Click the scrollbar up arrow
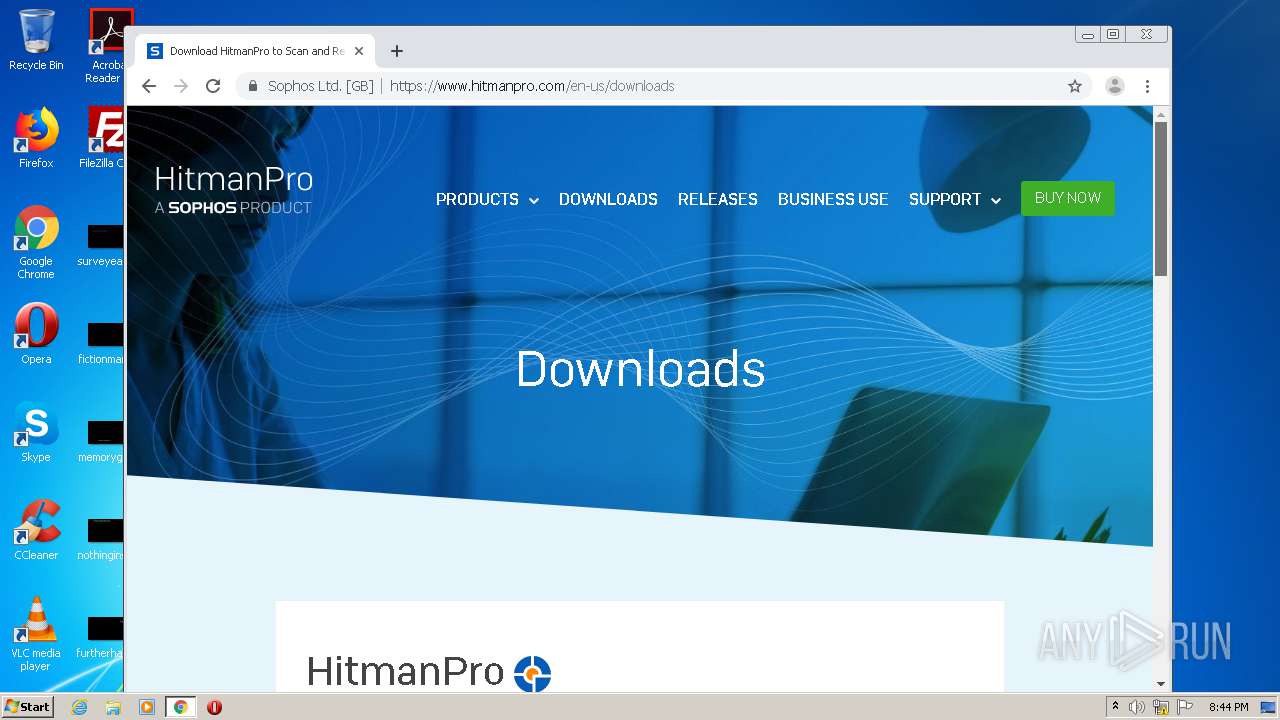This screenshot has width=1280, height=720. 1160,114
